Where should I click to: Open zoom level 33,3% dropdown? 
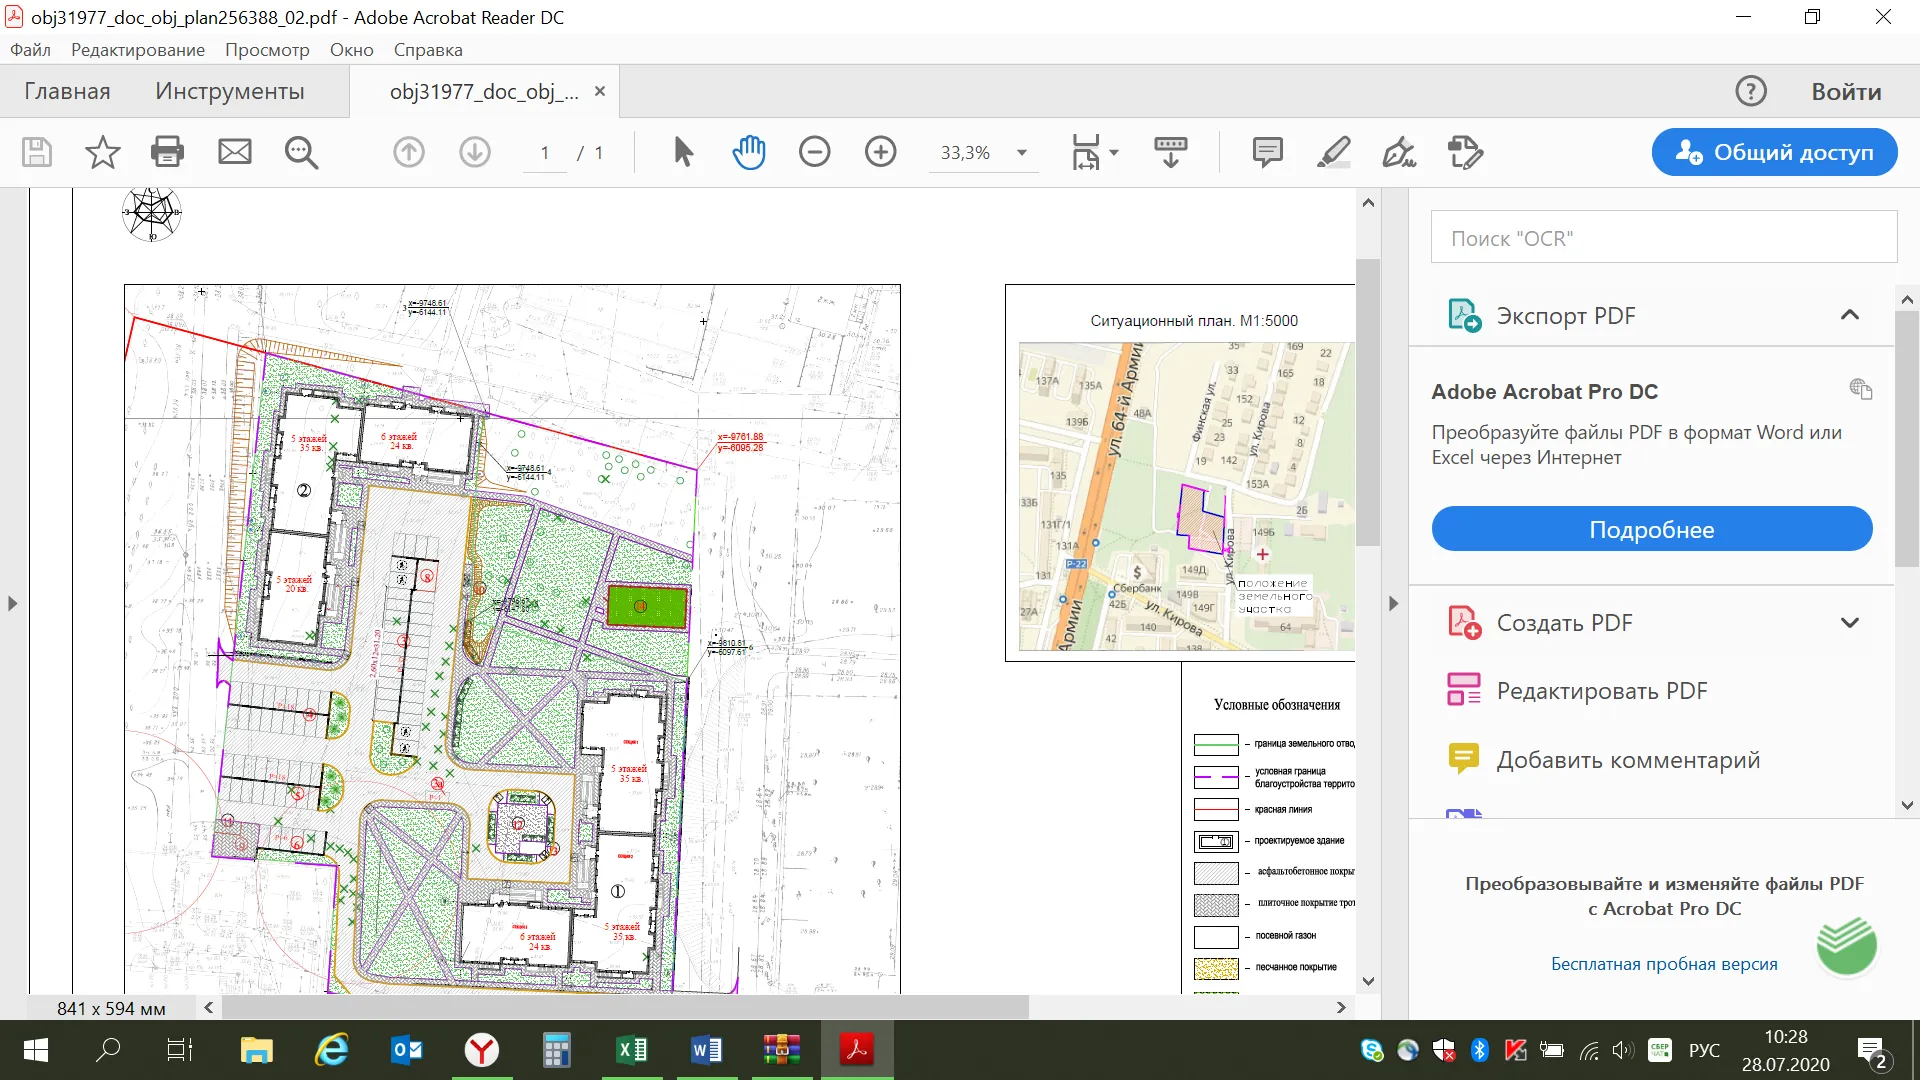pos(1021,153)
